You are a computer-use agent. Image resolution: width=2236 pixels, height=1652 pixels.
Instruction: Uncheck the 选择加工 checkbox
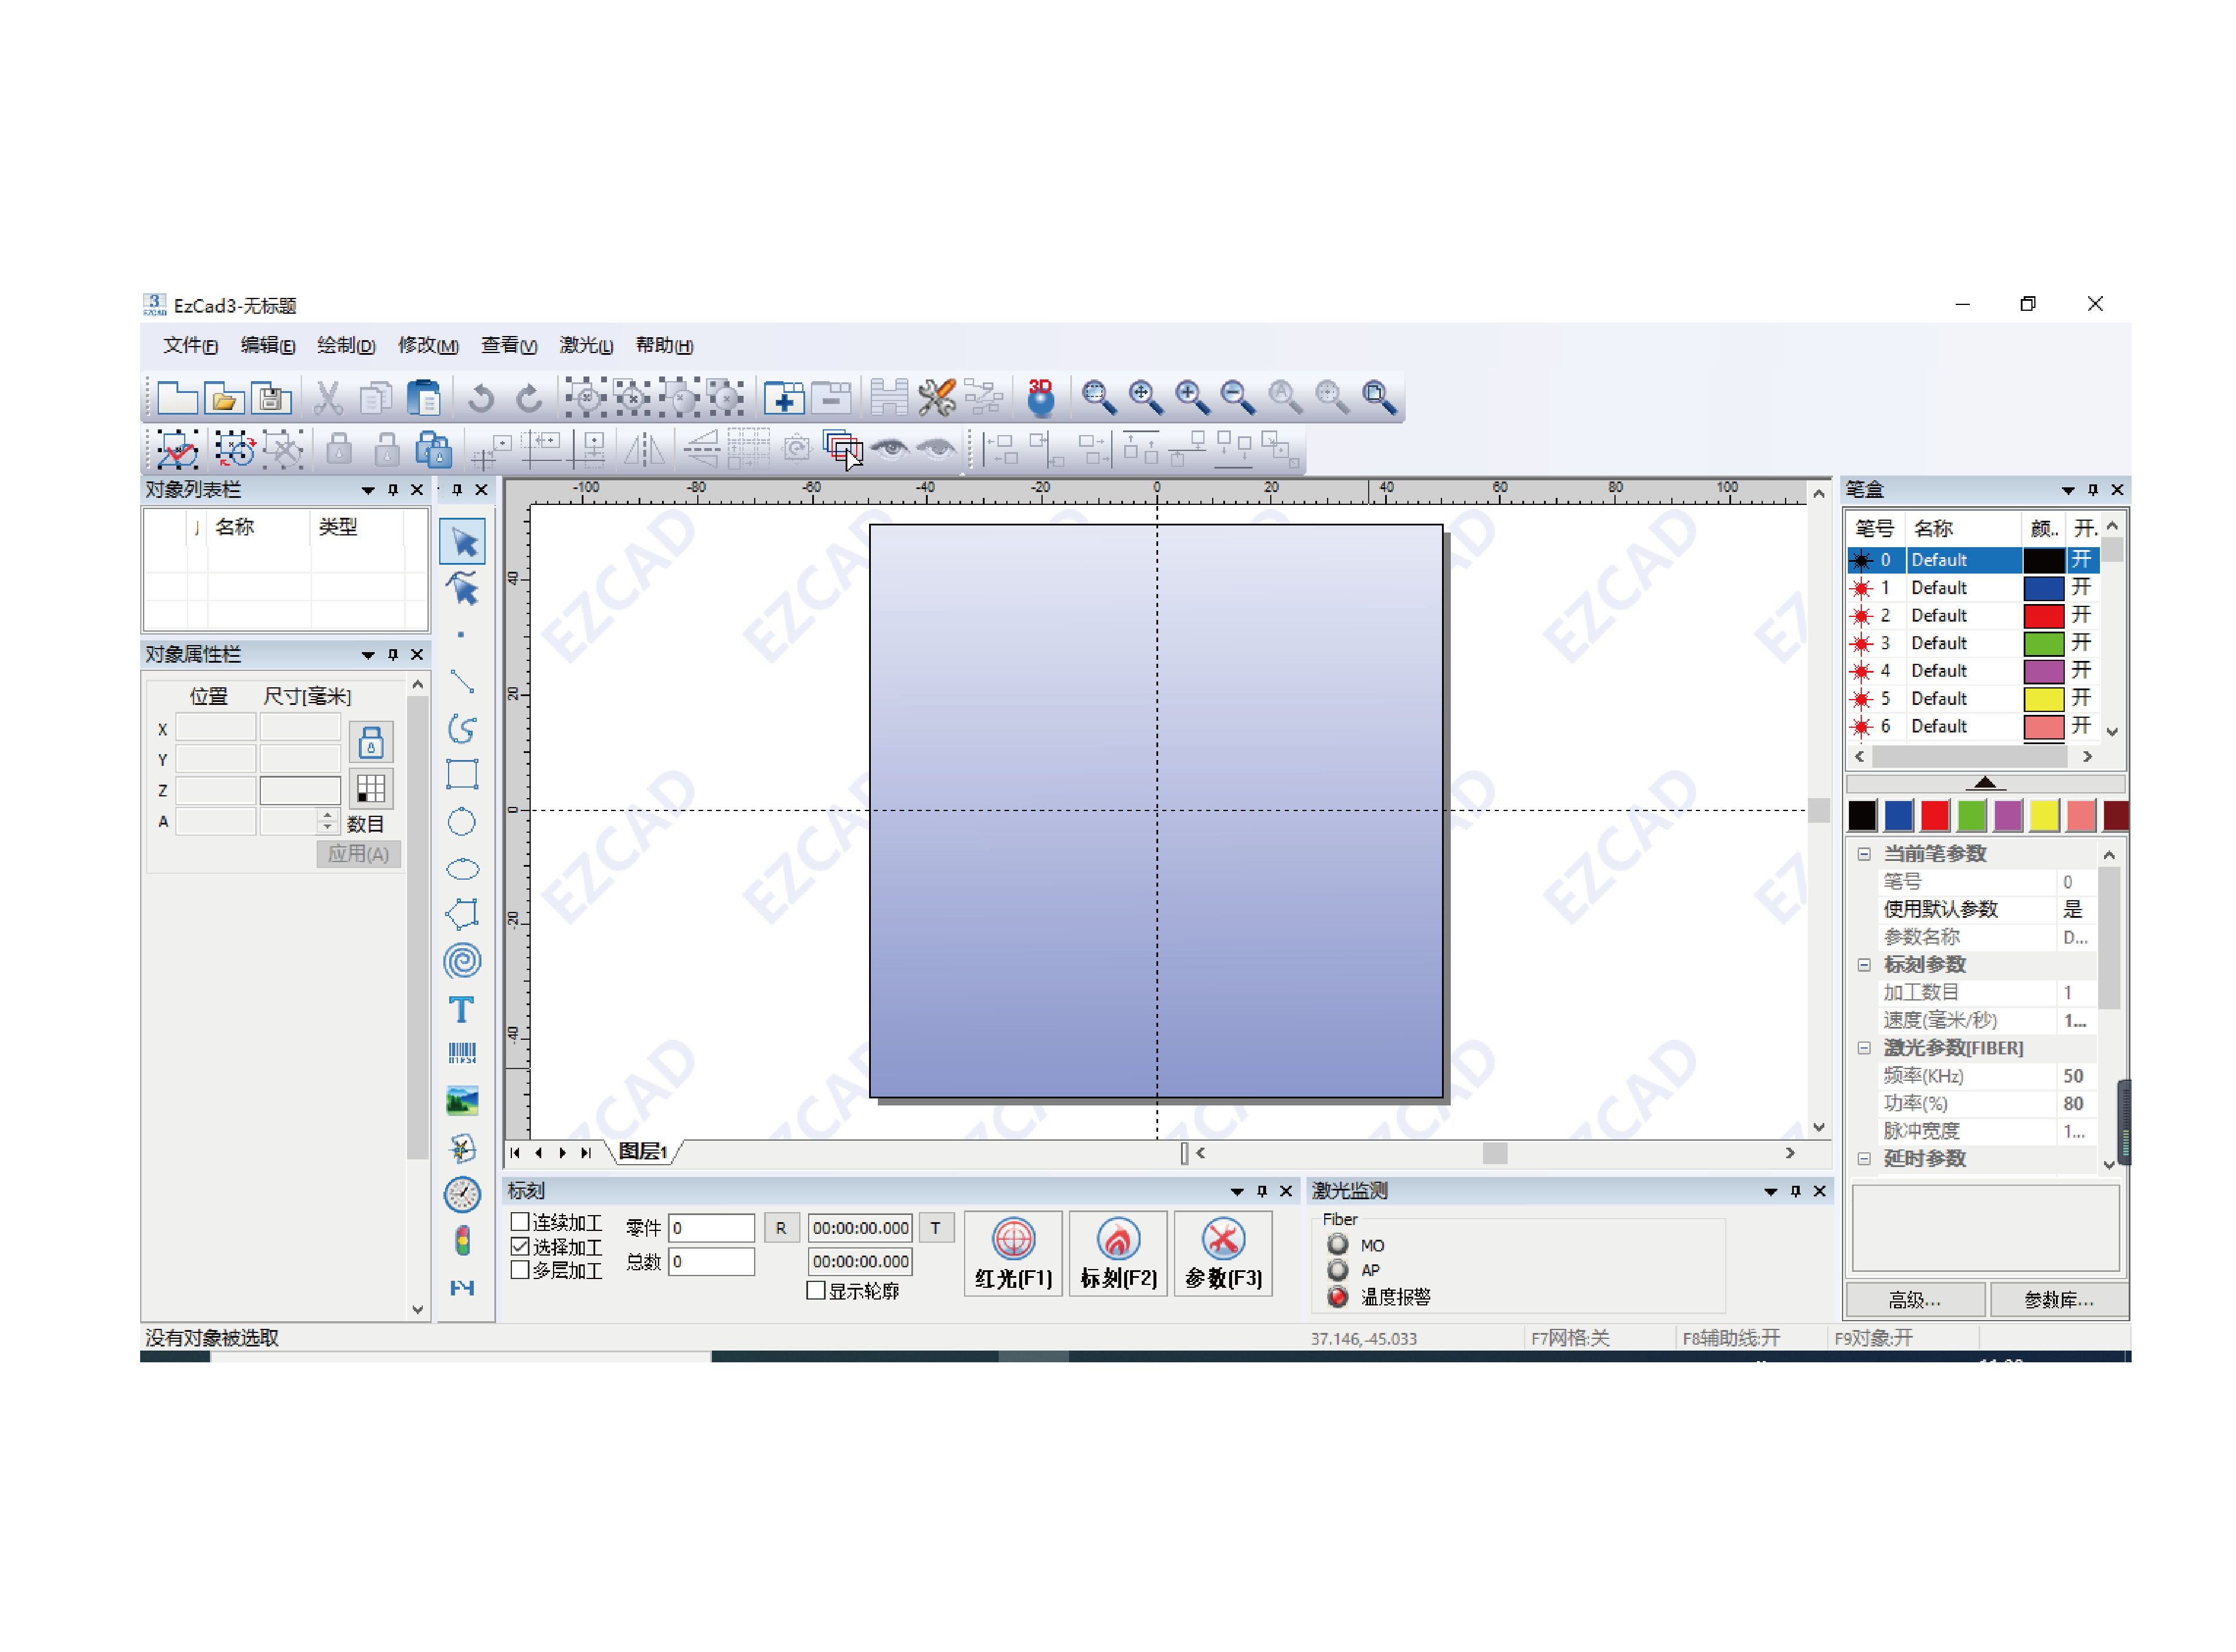(520, 1247)
